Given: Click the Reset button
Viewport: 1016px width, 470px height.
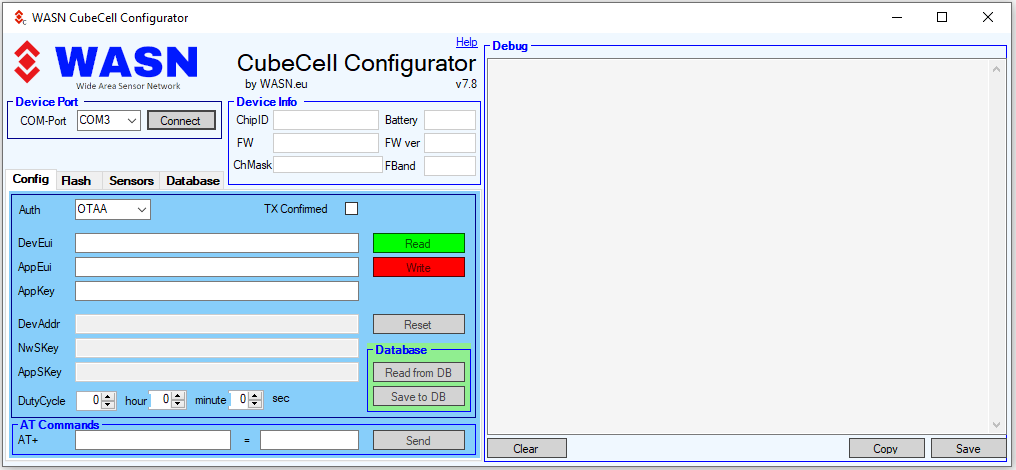Looking at the screenshot, I should click(x=419, y=324).
